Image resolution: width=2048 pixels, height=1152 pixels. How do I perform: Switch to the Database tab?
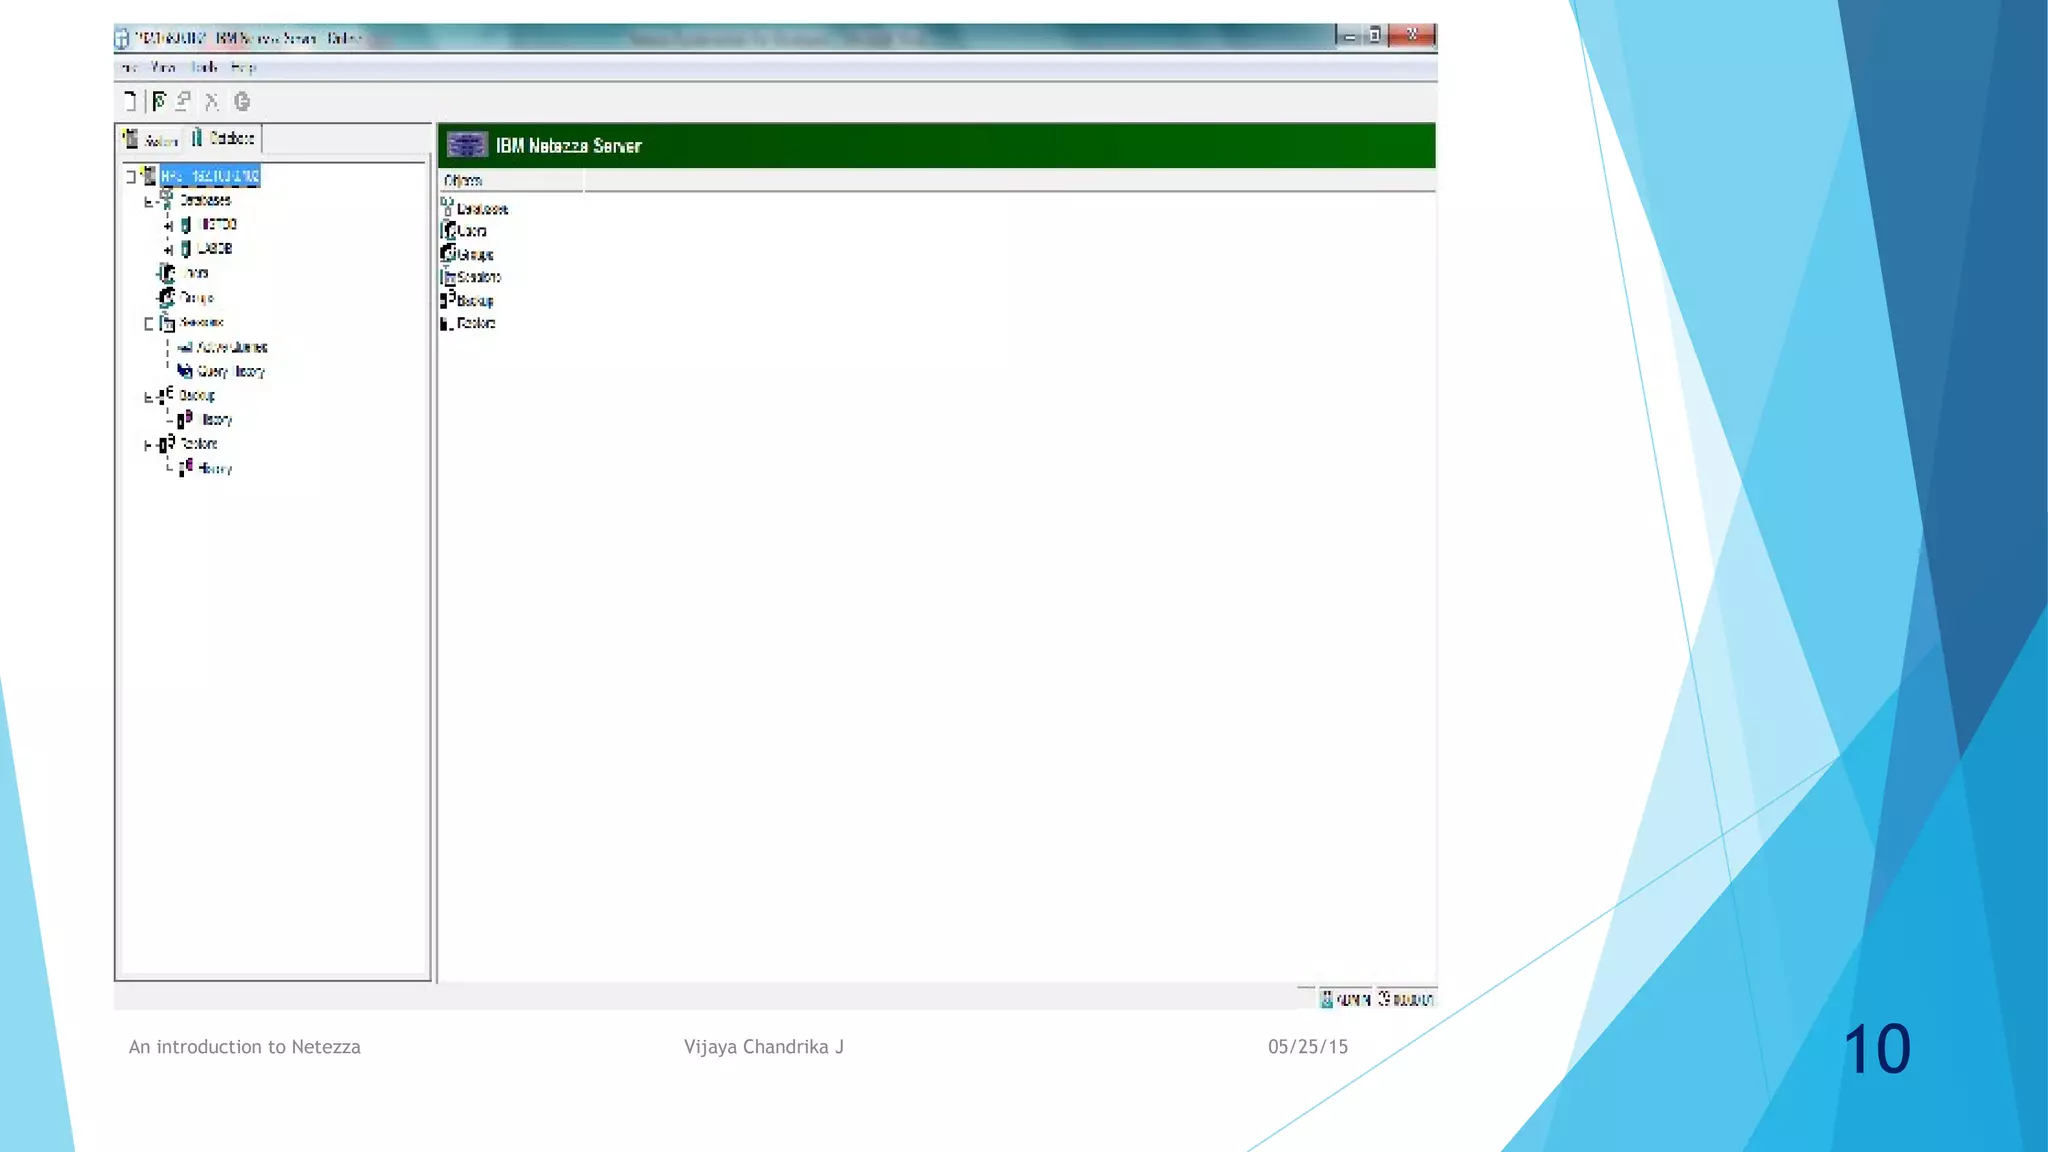(224, 138)
